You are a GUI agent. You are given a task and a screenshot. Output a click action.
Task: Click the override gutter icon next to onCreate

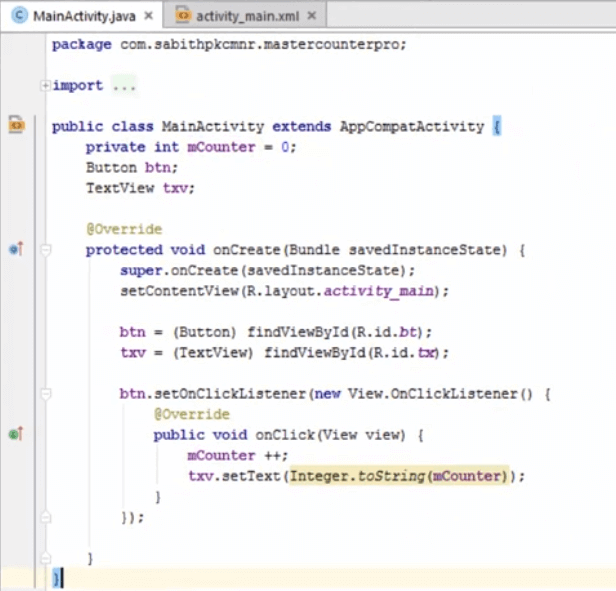(x=16, y=249)
